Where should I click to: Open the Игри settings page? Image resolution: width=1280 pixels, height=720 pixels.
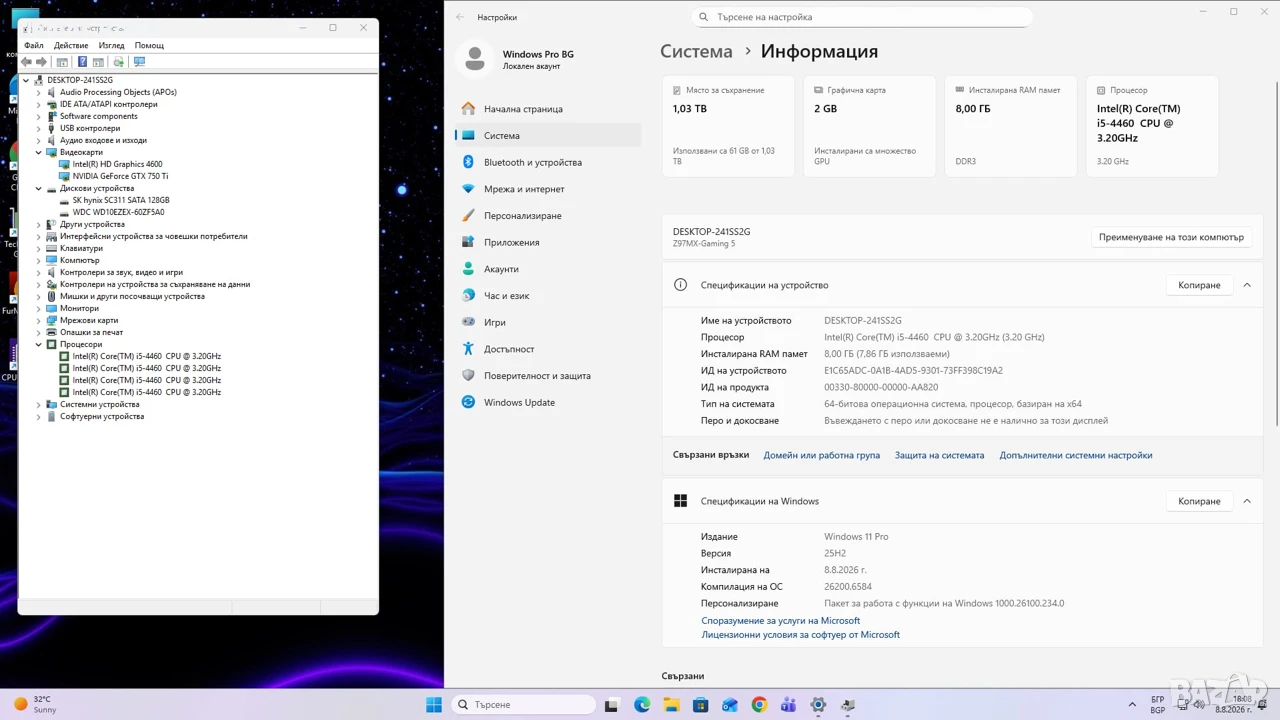[548, 322]
